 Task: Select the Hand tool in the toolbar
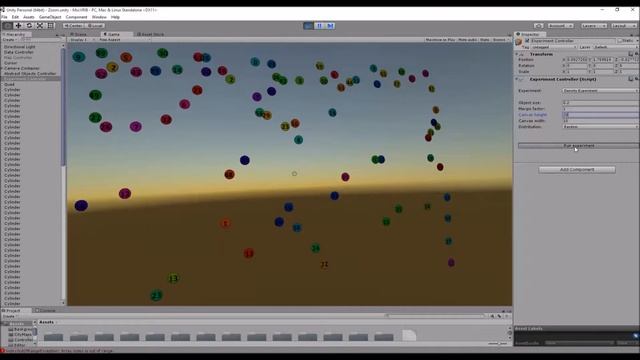(7, 25)
